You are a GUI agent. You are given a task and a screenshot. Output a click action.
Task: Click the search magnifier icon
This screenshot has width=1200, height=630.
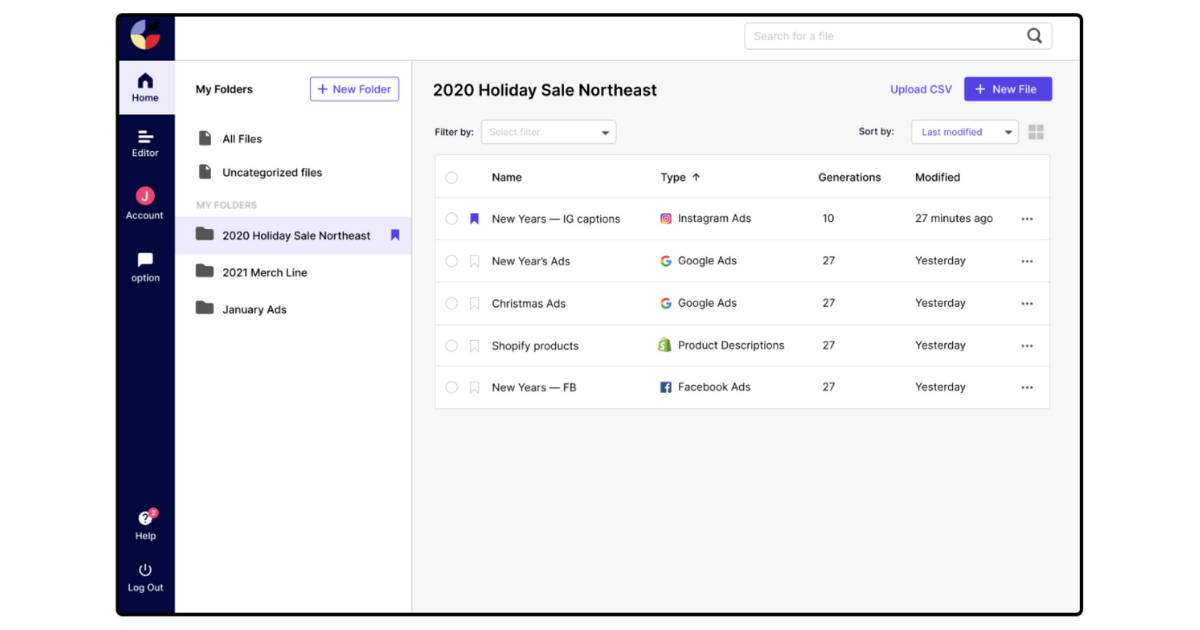pyautogui.click(x=1034, y=35)
